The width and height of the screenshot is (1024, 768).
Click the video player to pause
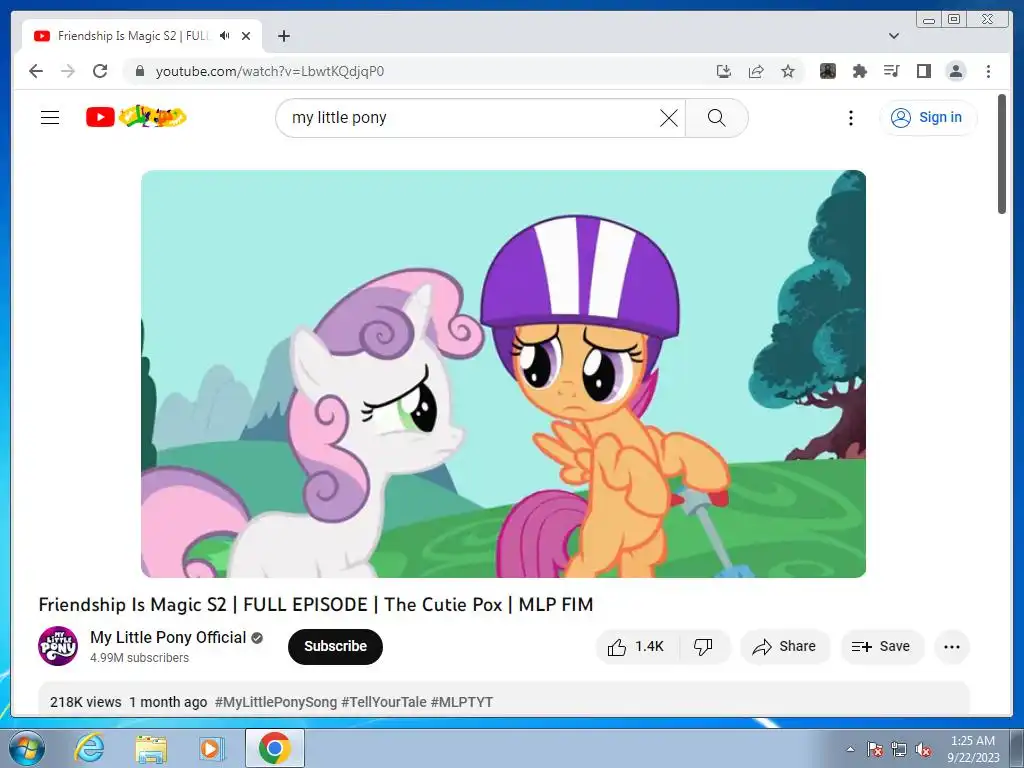504,374
